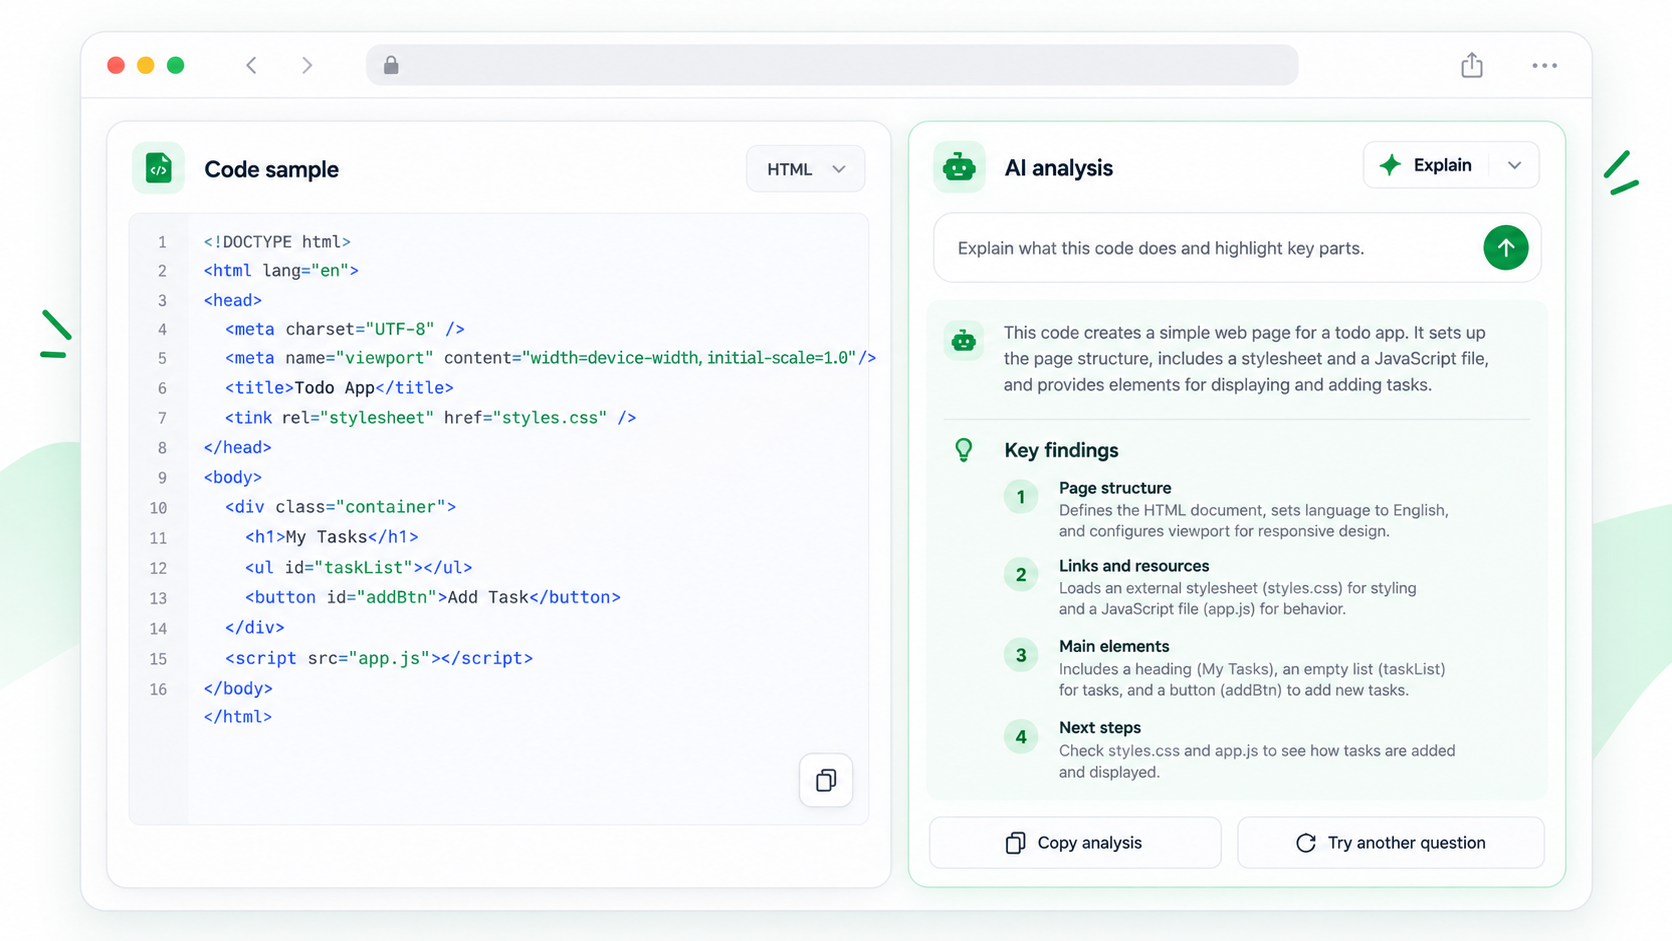Open the three-dot more options menu
Image resolution: width=1672 pixels, height=941 pixels.
[1544, 66]
